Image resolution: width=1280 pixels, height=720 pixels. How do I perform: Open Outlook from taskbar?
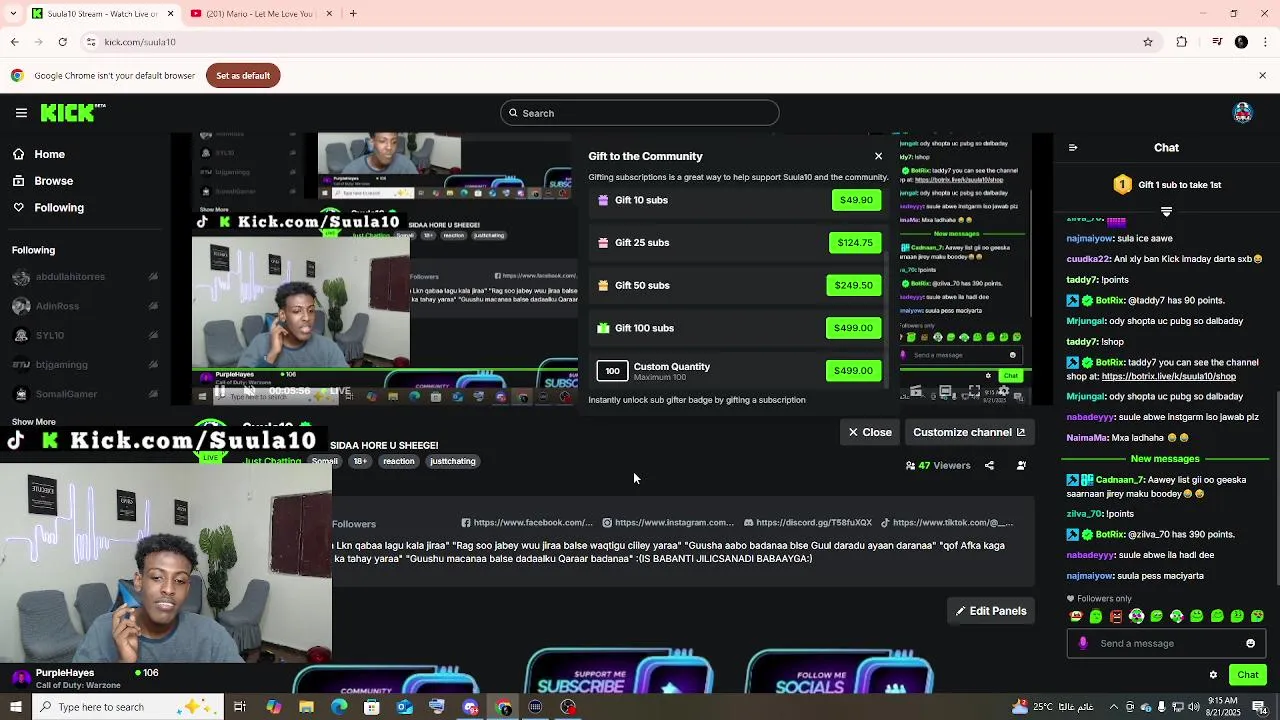404,707
